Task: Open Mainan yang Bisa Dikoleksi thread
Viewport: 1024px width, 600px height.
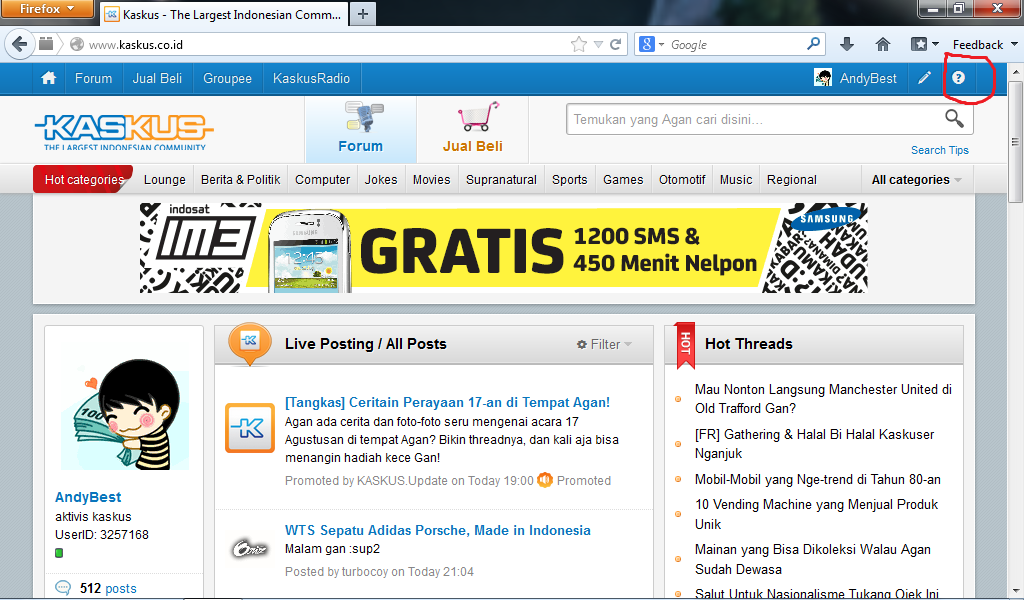Action: (813, 559)
